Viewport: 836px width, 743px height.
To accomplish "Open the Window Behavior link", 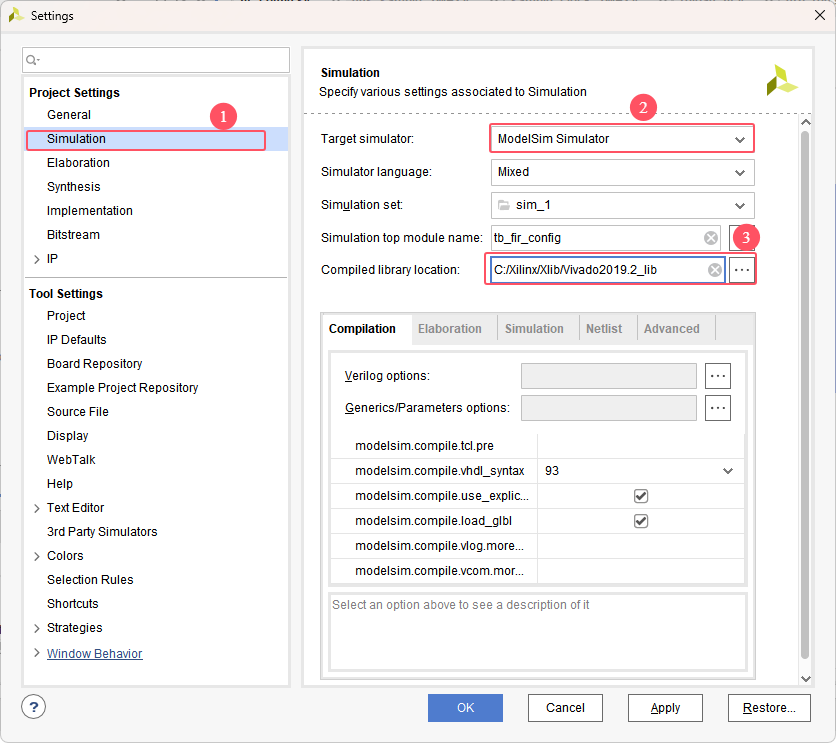I will click(x=95, y=653).
